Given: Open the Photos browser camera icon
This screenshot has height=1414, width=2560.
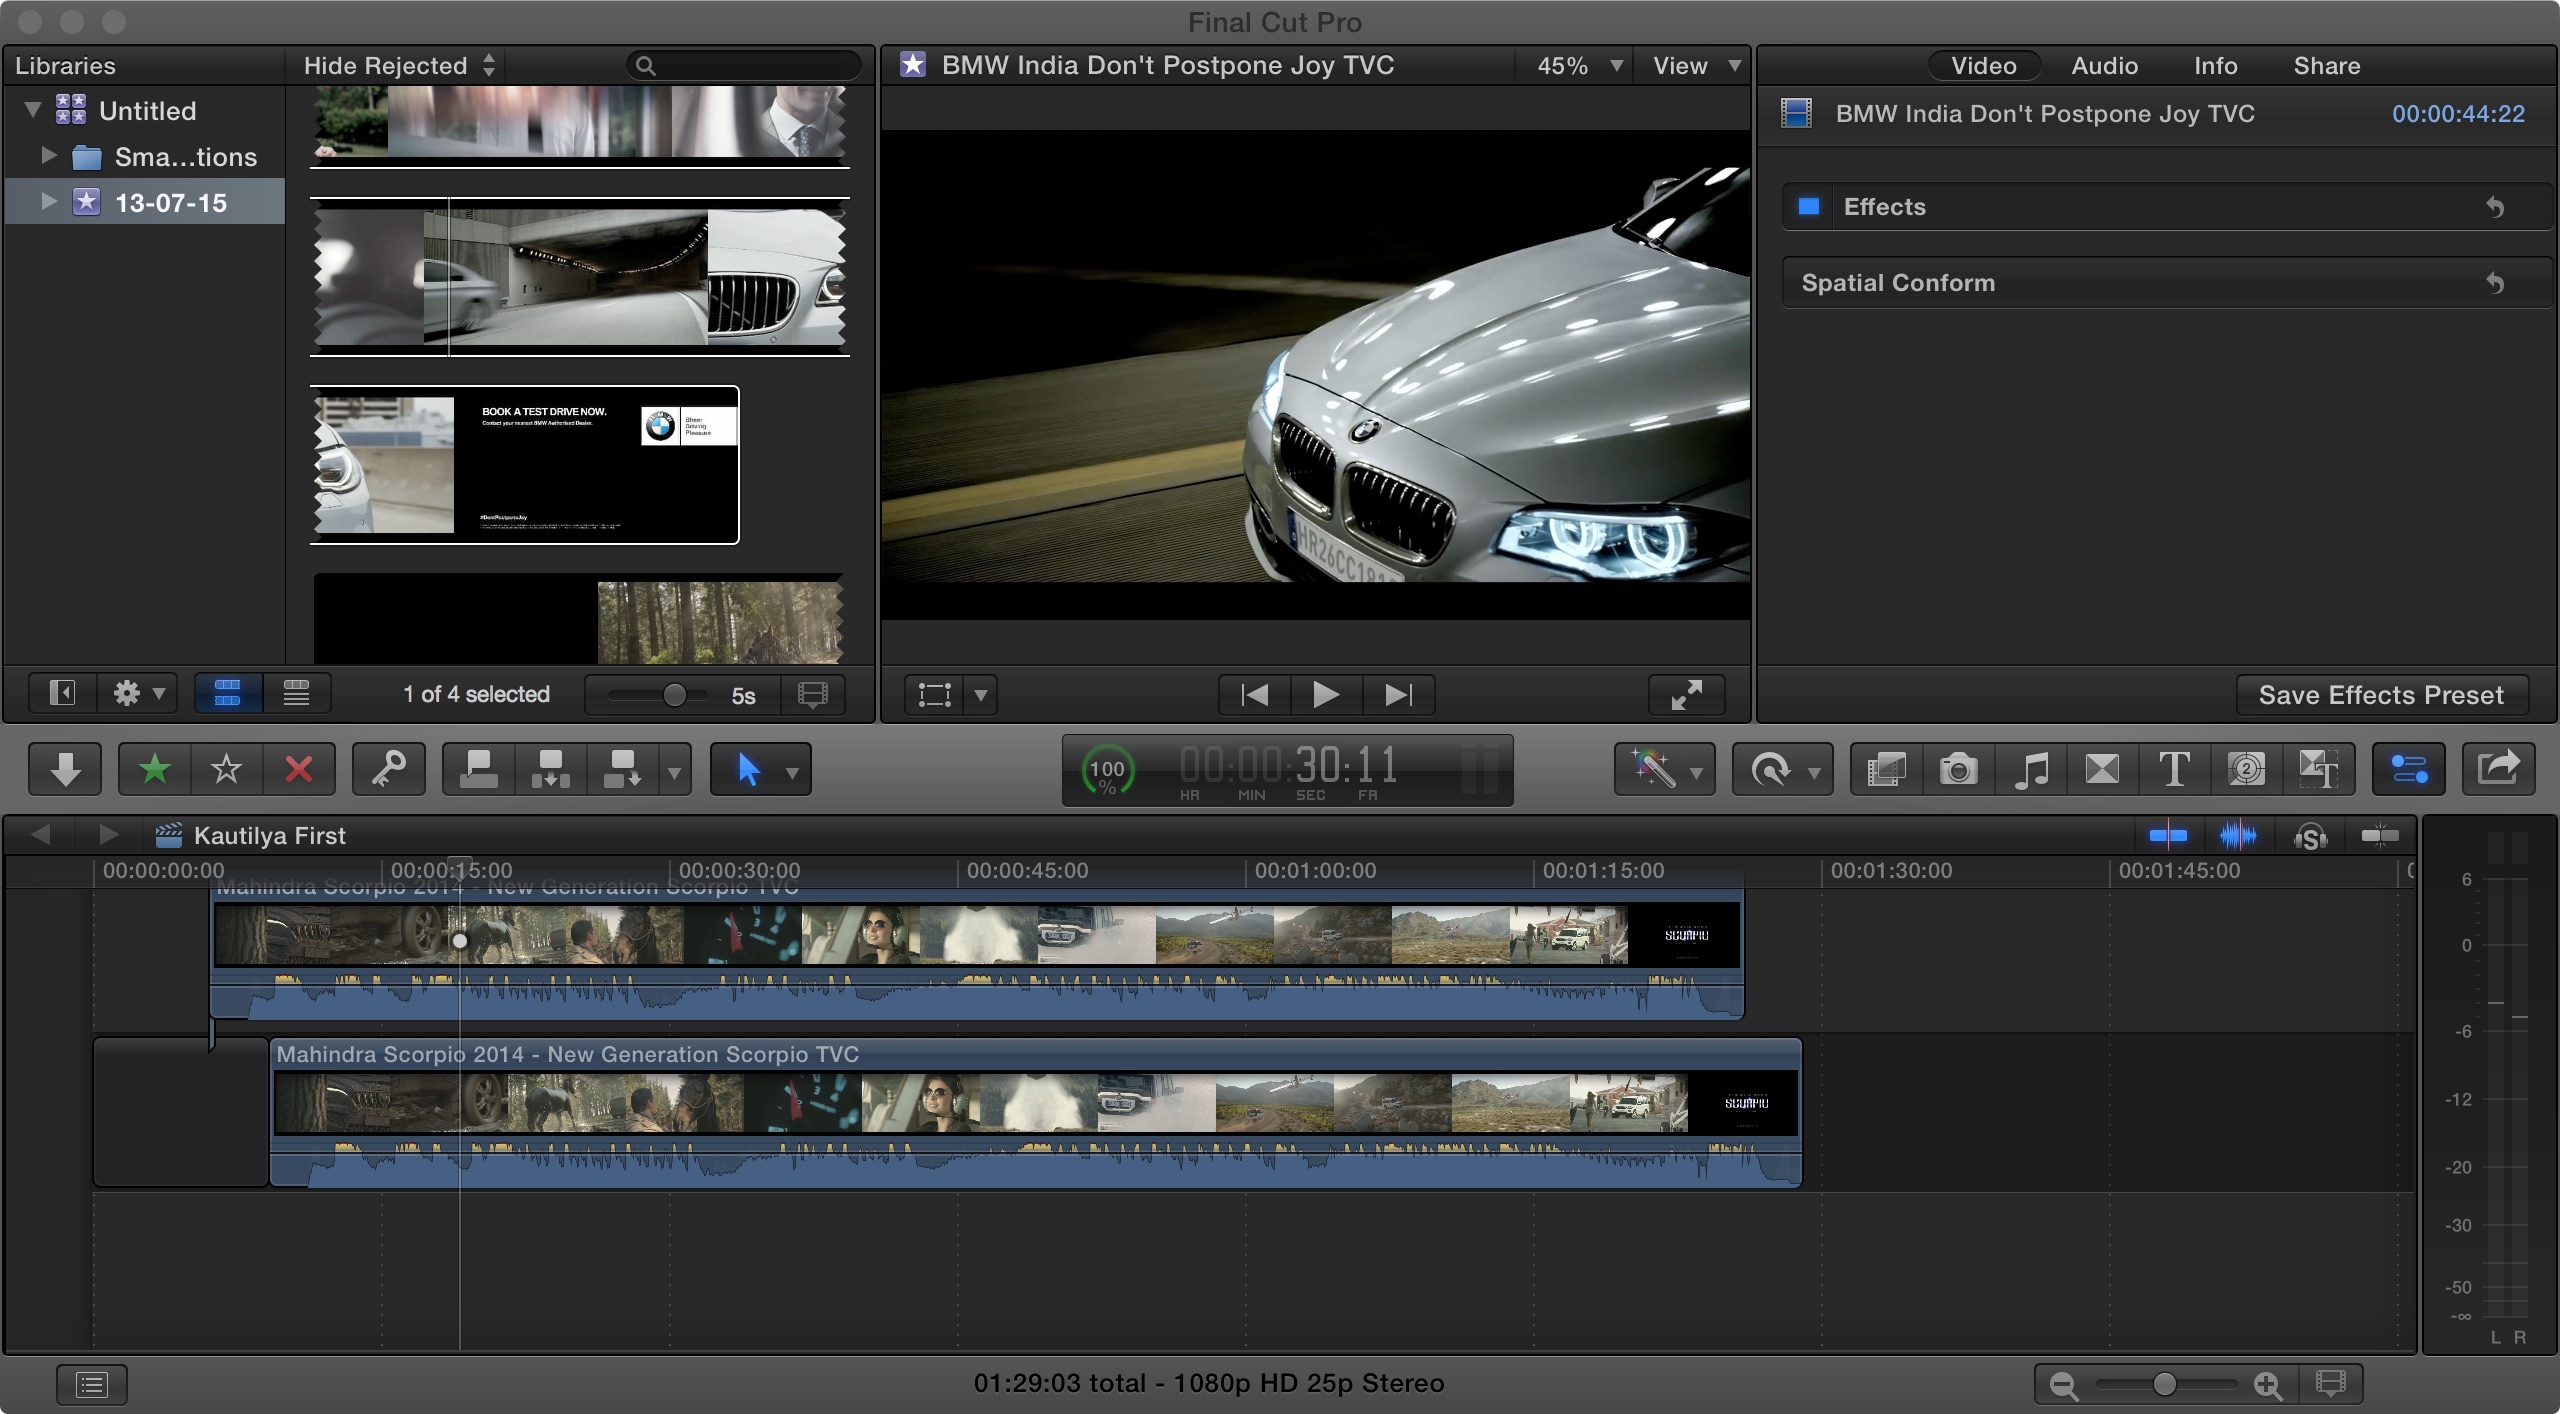Looking at the screenshot, I should click(x=1958, y=769).
